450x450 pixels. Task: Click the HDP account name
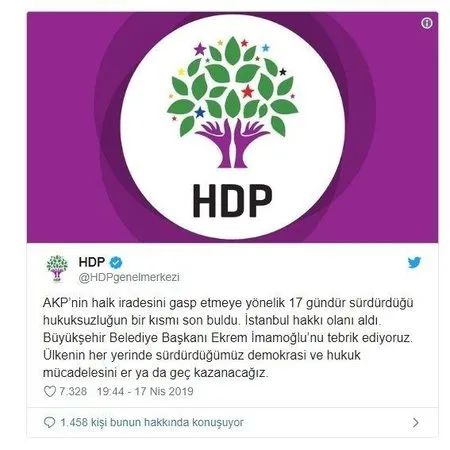coord(92,262)
